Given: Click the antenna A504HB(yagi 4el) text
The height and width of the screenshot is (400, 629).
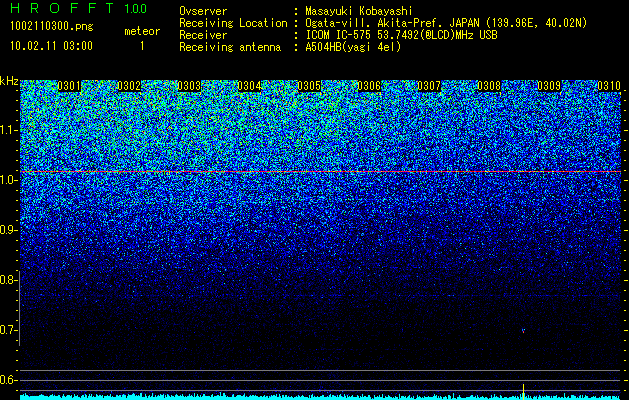Looking at the screenshot, I should pyautogui.click(x=353, y=47).
